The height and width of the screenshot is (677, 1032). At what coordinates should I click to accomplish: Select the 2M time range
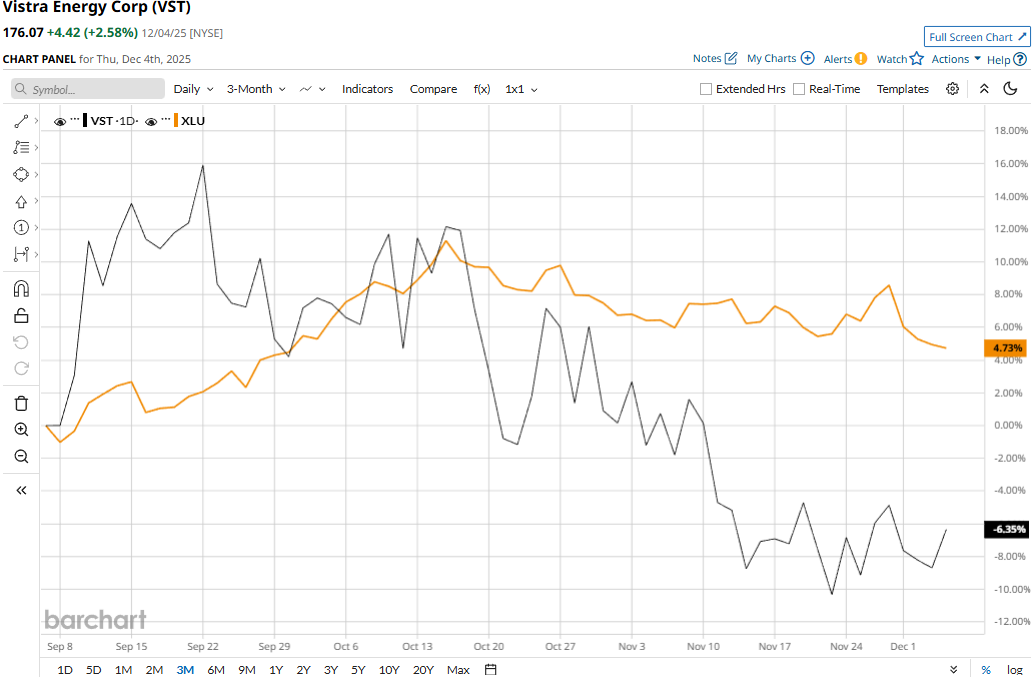tap(154, 670)
